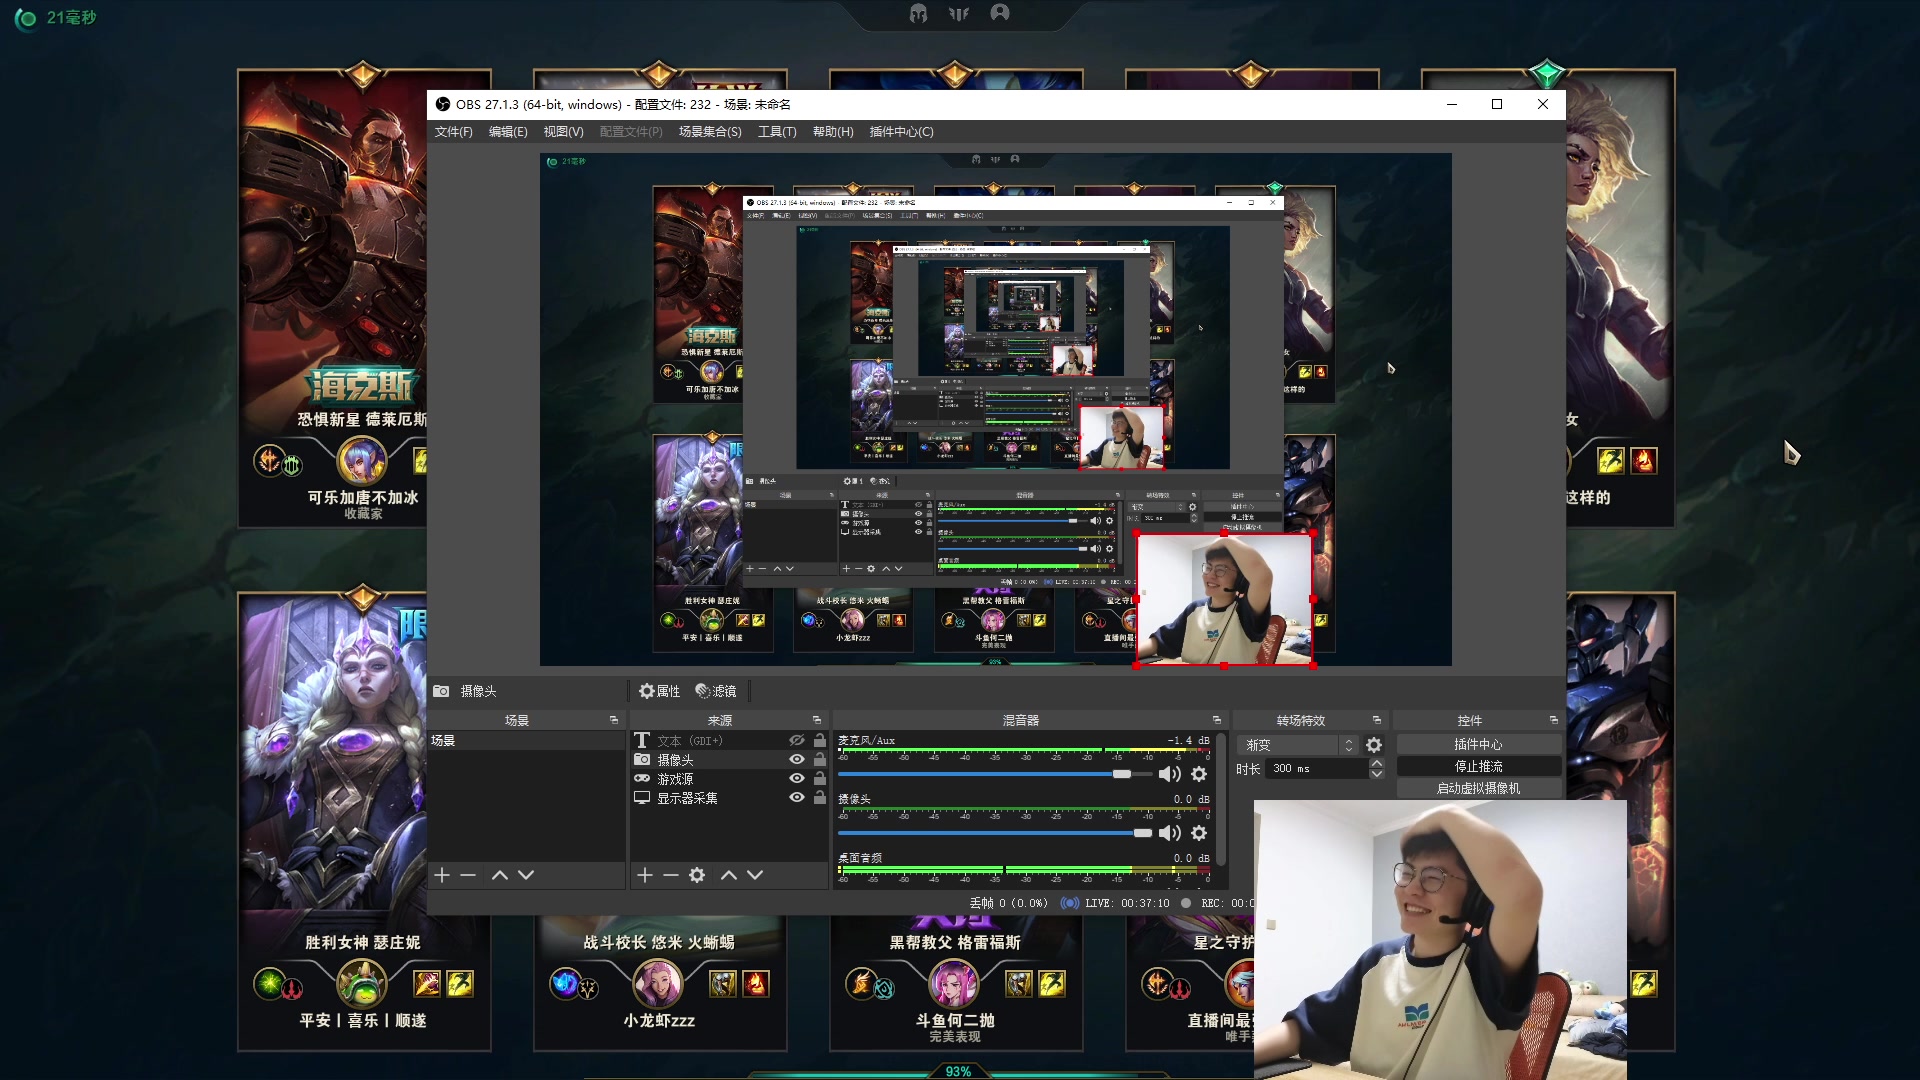Click the profile silhouette icon at top of game client

coord(1000,12)
